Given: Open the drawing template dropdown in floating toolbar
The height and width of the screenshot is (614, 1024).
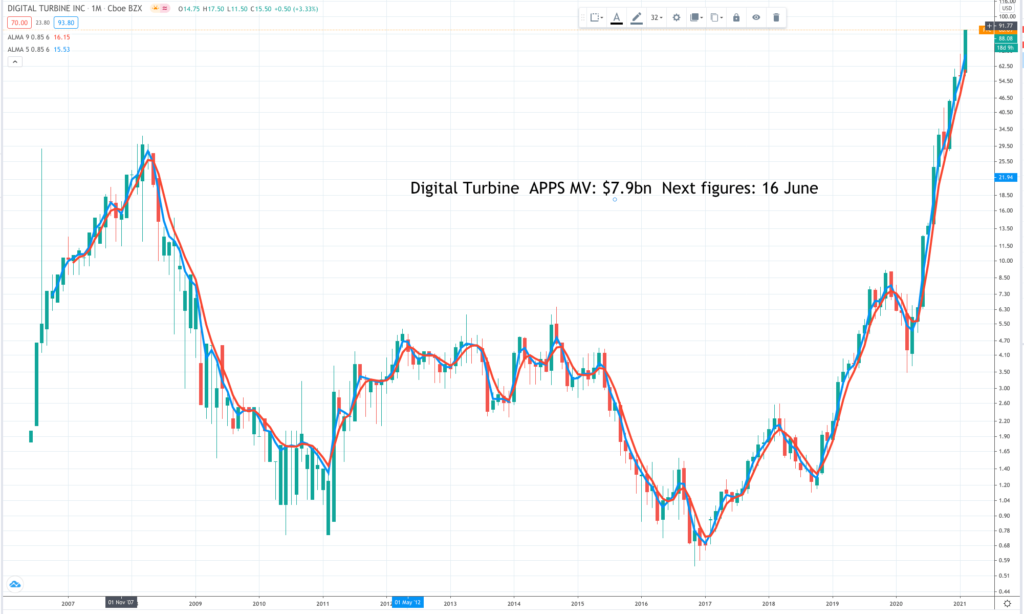Looking at the screenshot, I should (596, 18).
